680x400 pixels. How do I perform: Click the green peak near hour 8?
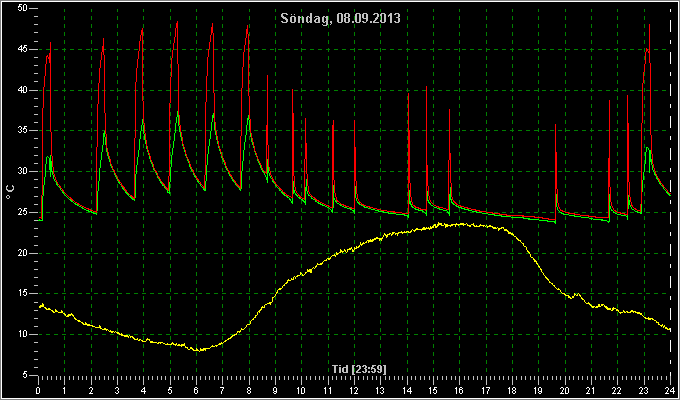[x=248, y=116]
